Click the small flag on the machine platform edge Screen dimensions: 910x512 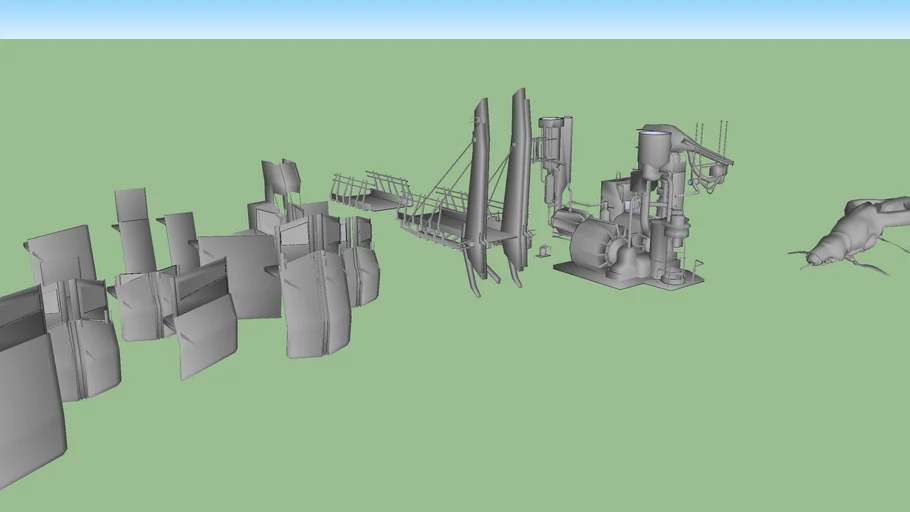[698, 264]
